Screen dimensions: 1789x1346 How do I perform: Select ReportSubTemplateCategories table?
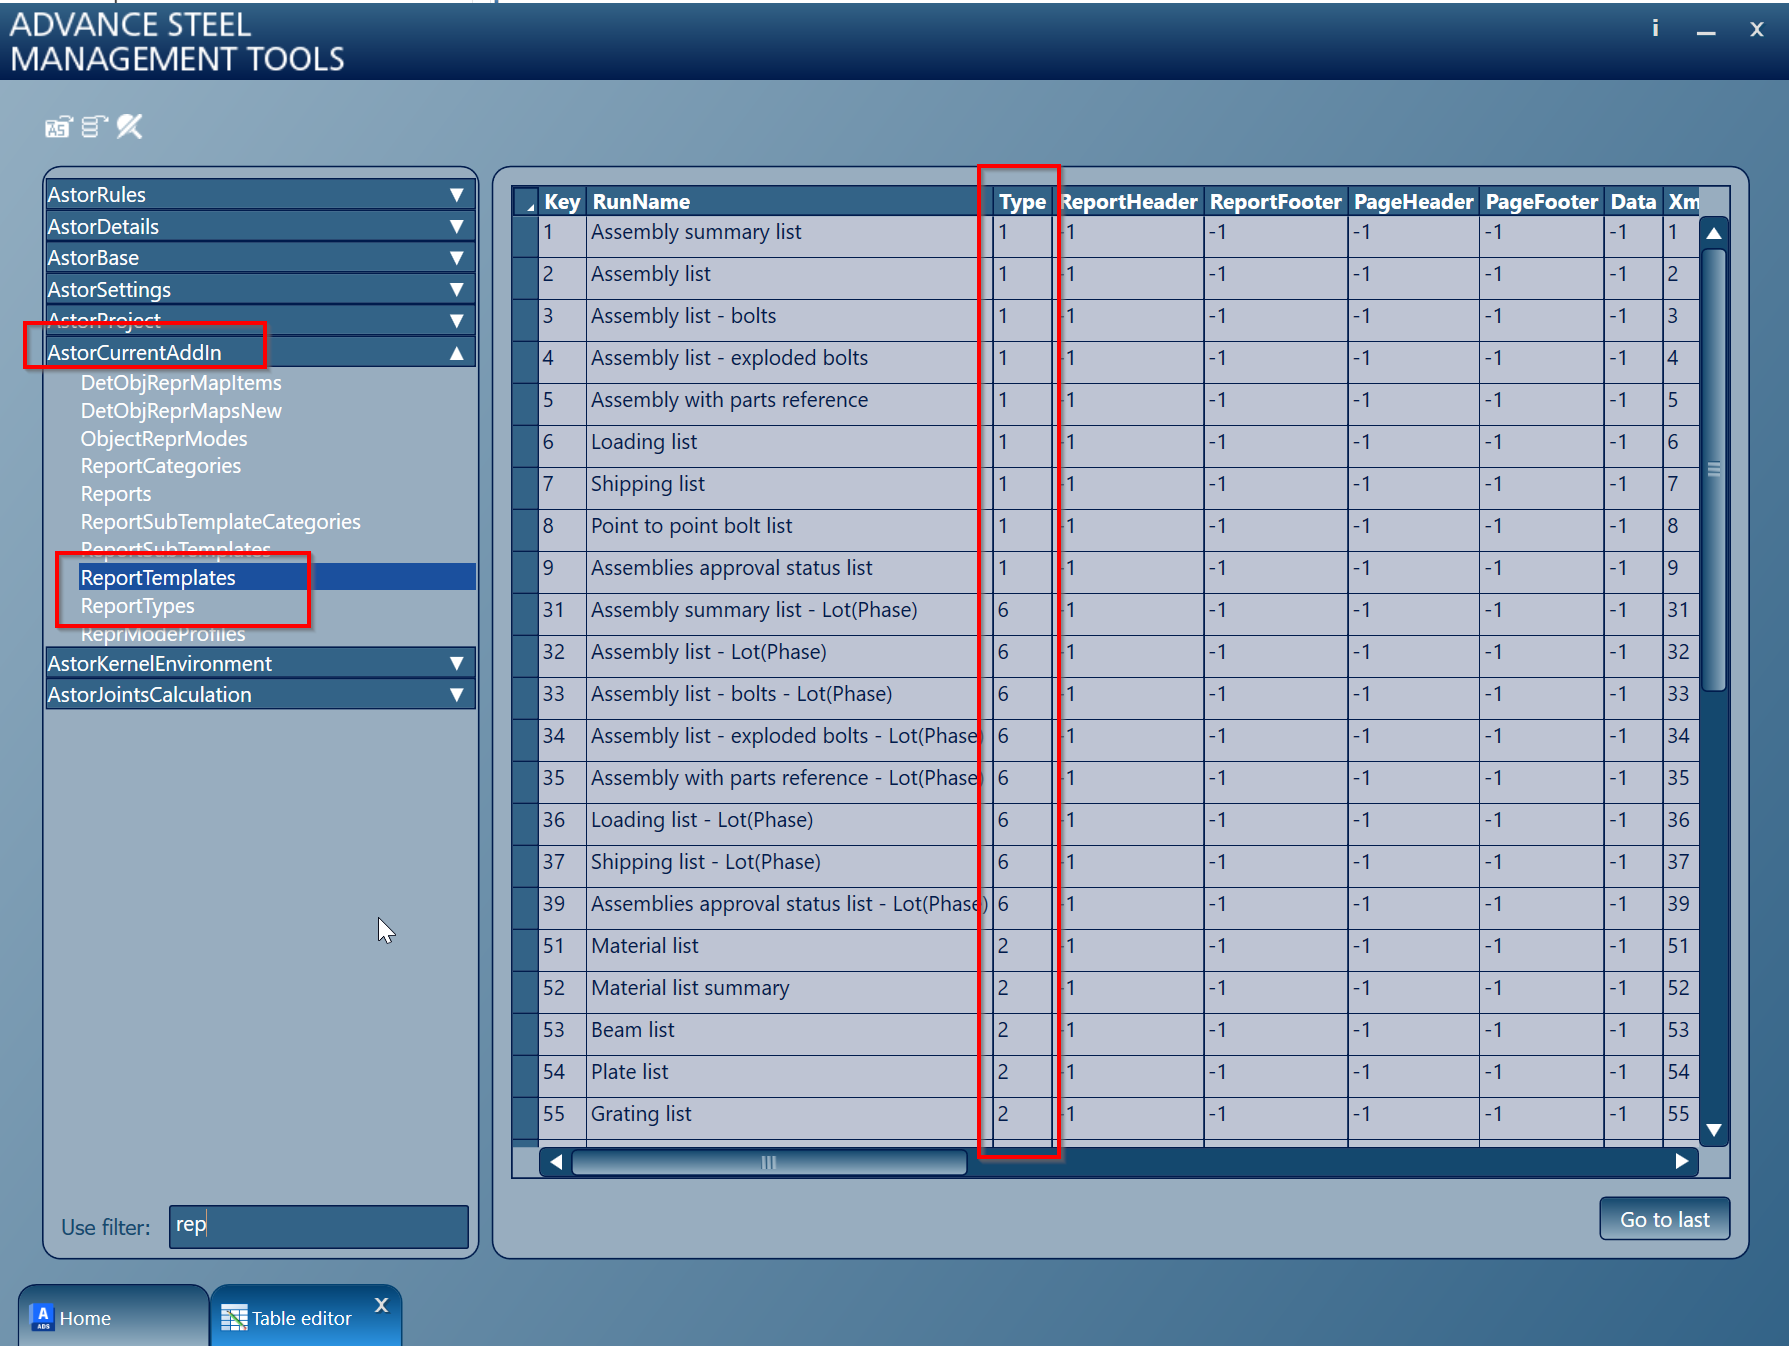[x=221, y=522]
